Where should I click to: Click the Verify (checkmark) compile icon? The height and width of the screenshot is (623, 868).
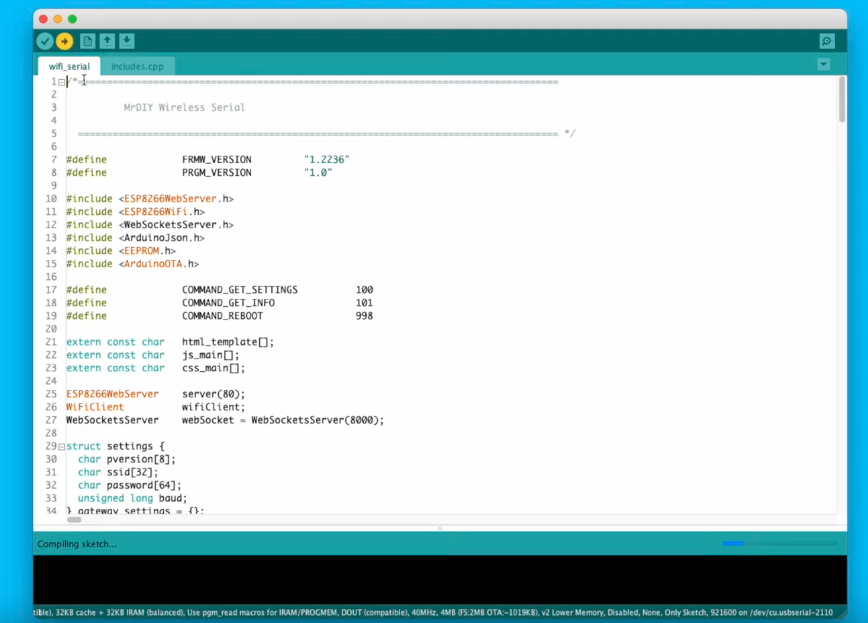[44, 41]
